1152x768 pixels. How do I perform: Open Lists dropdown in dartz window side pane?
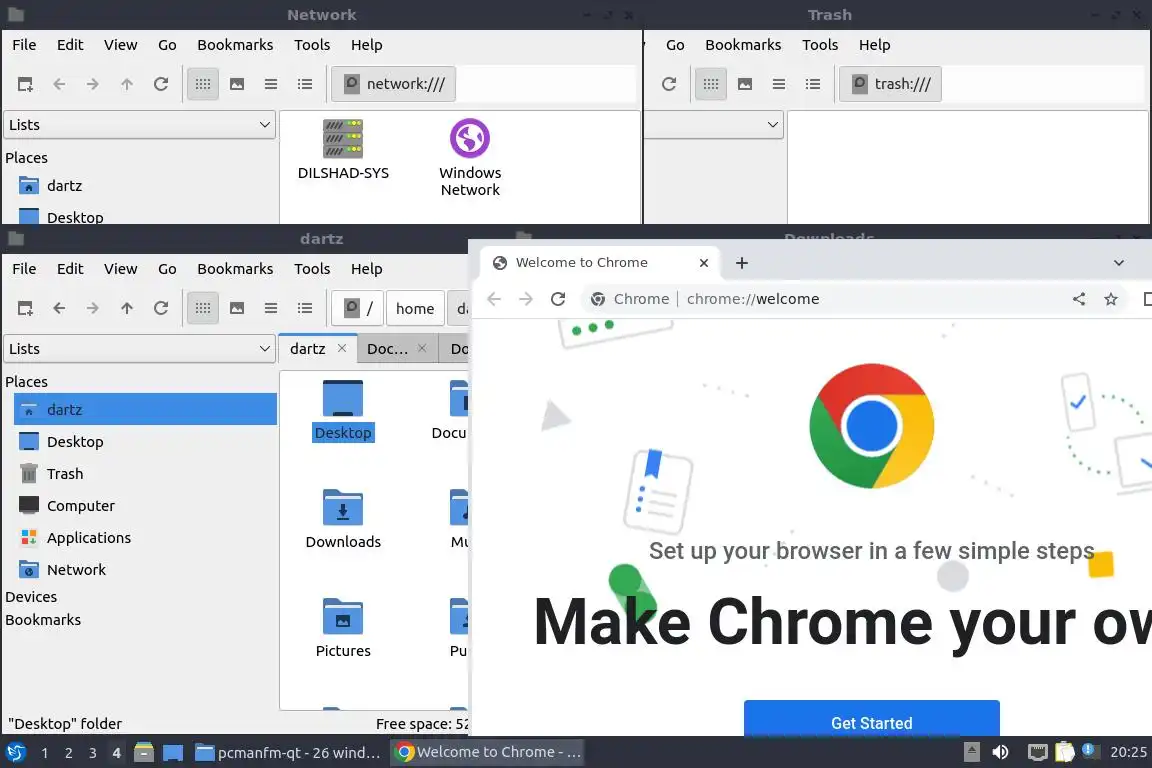click(140, 349)
